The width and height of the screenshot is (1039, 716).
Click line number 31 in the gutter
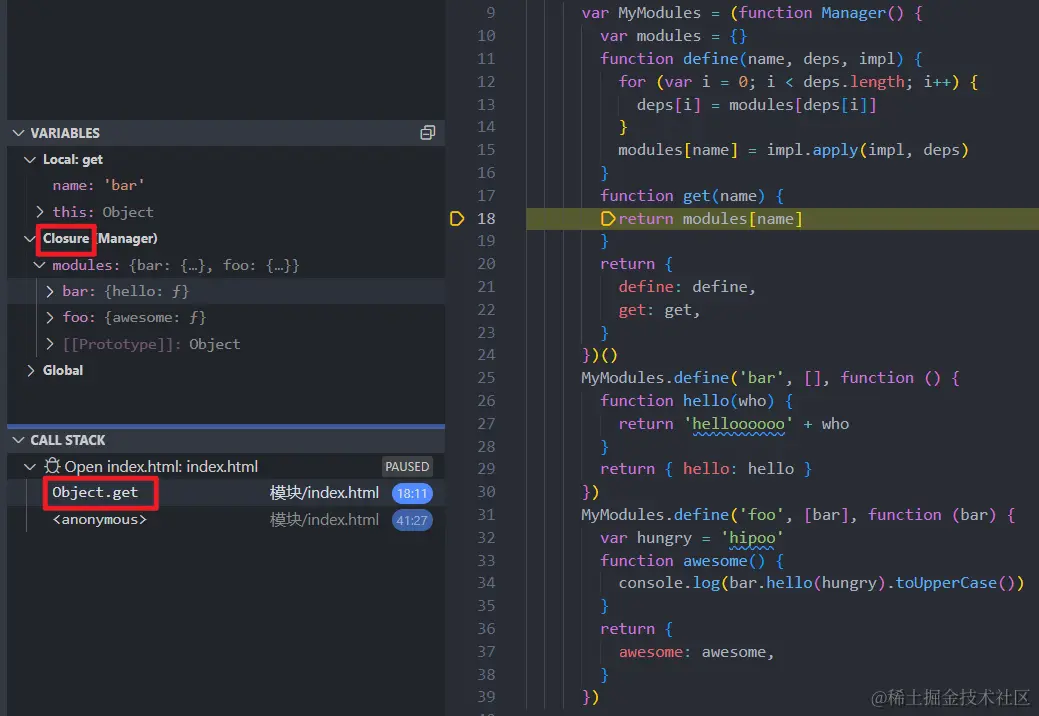click(486, 515)
